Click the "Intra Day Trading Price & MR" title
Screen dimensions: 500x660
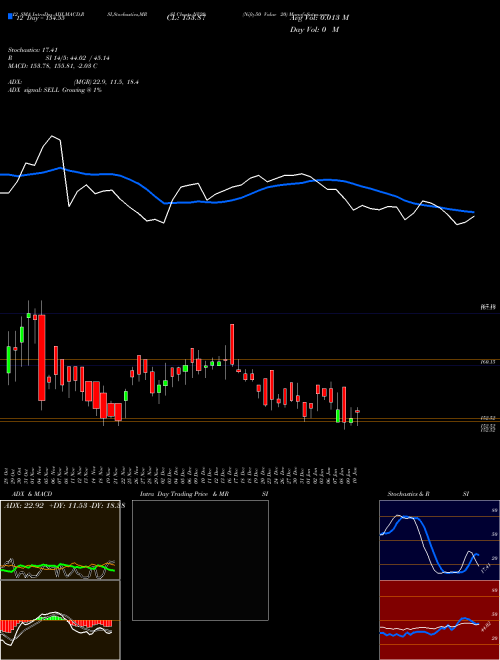[x=184, y=494]
